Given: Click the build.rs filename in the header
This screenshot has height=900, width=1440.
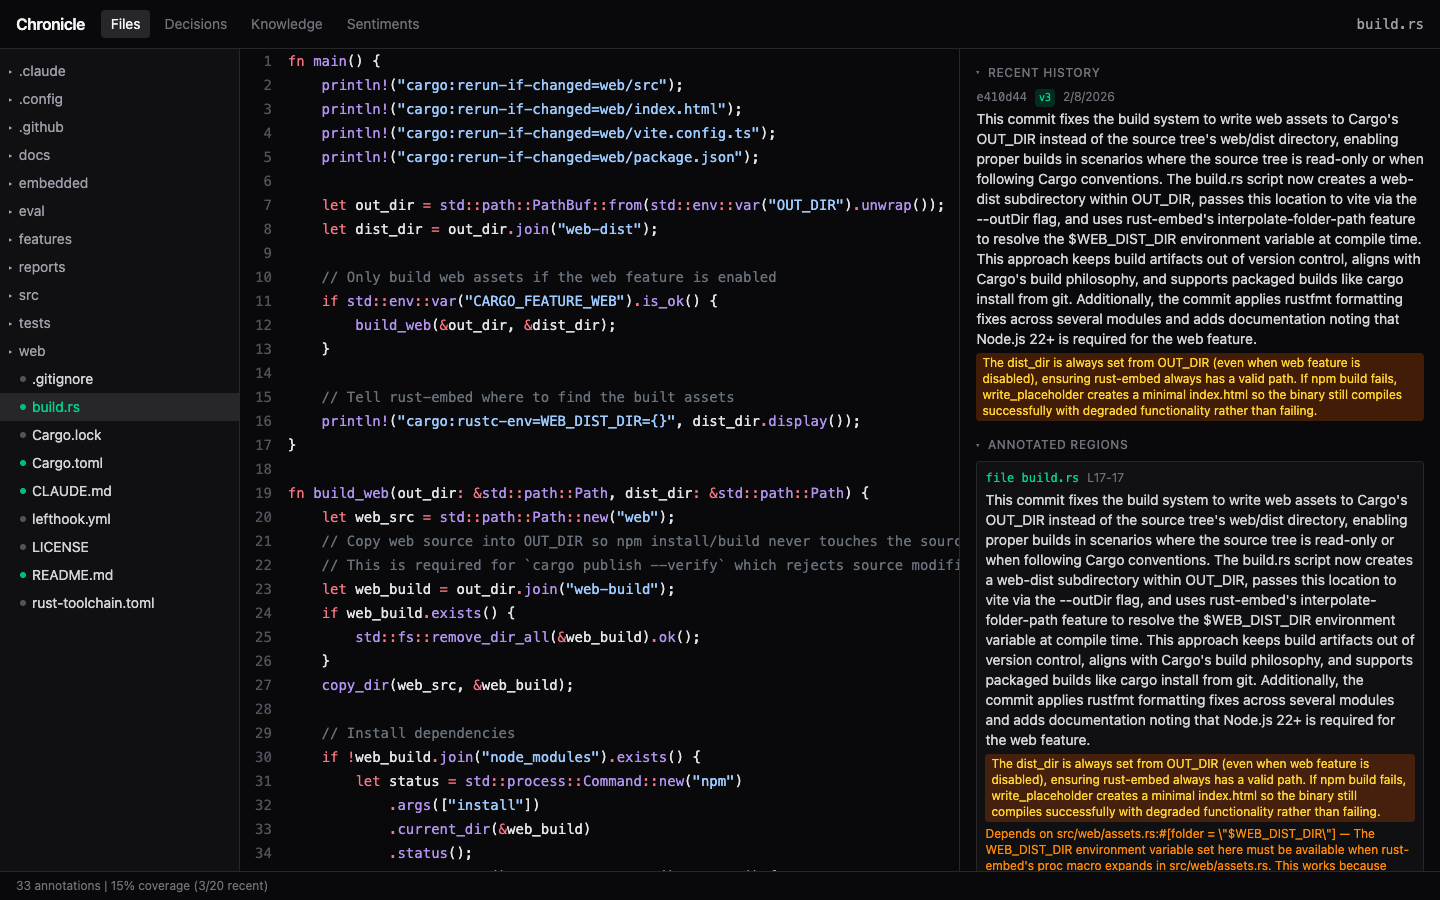Looking at the screenshot, I should [1390, 24].
